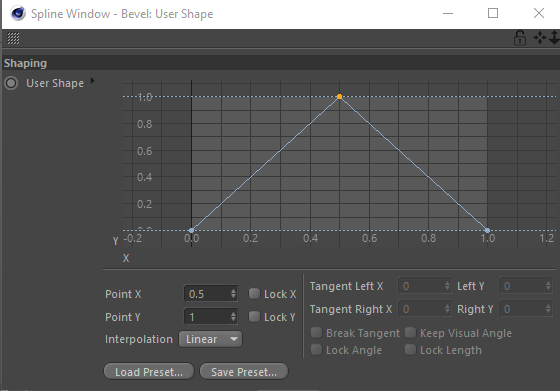Click Right Y stepper arrows

[x=548, y=309]
